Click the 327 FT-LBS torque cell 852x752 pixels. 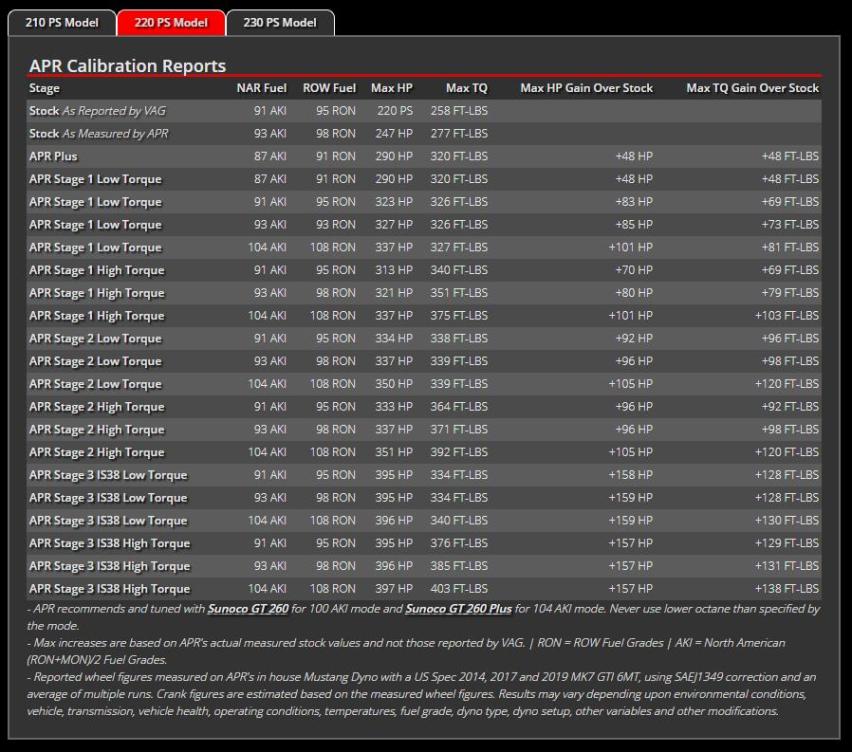[x=459, y=248]
